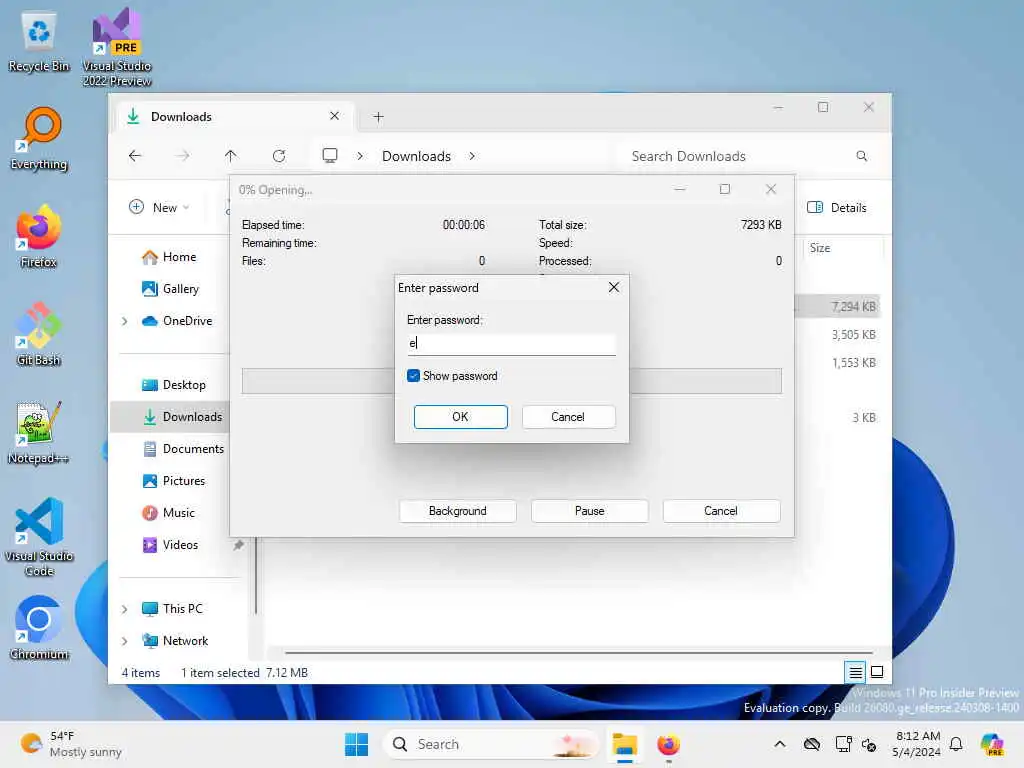The image size is (1024, 768).
Task: Close the Downloads Explorer tab
Action: 334,116
